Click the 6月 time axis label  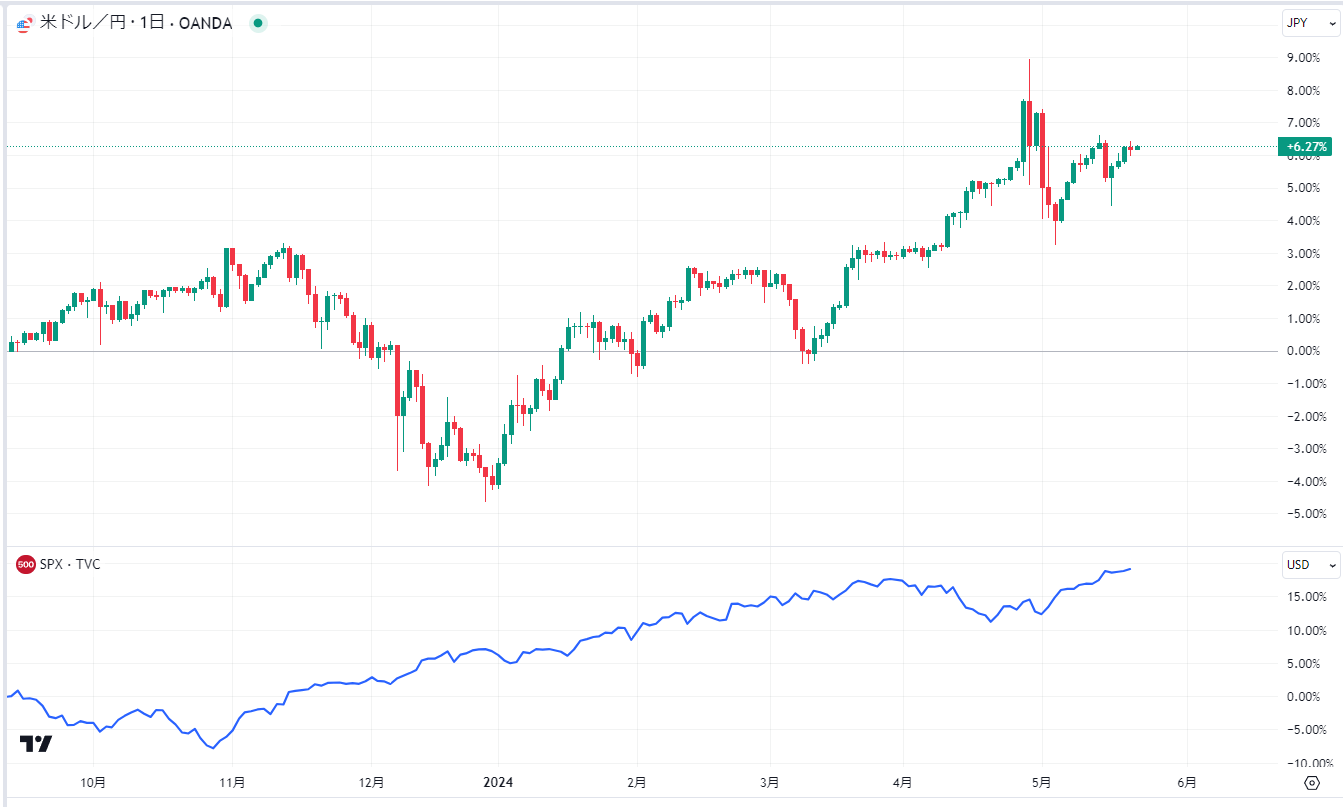click(x=1188, y=782)
